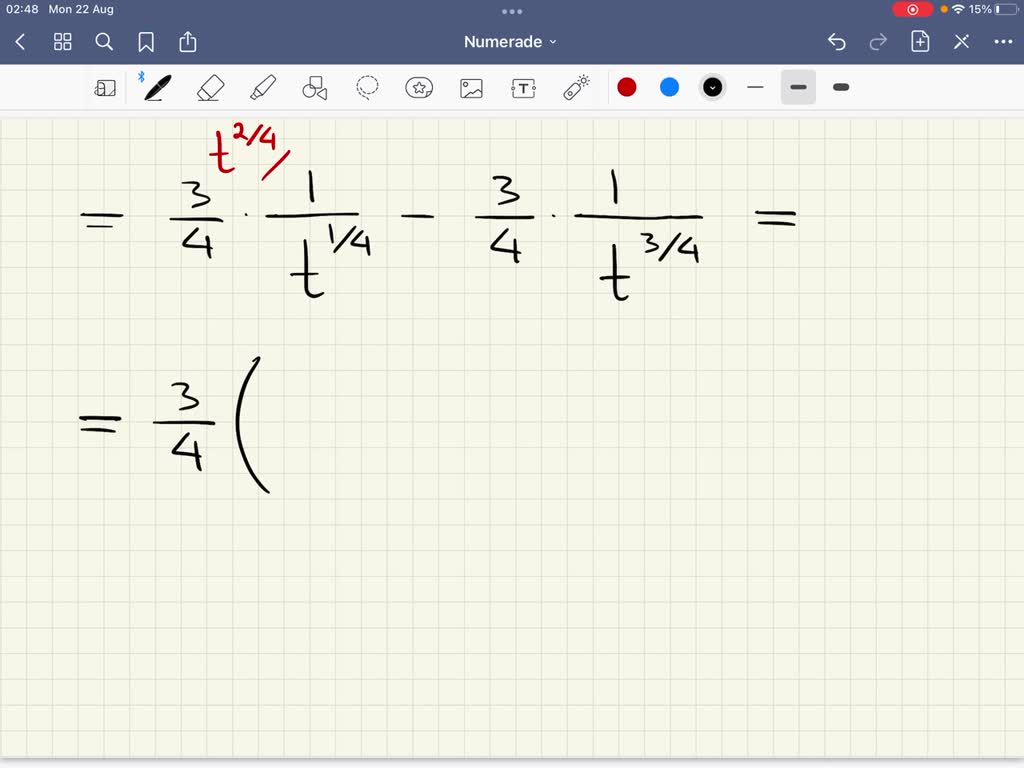1024x768 pixels.
Task: Toggle medium stroke thickness
Action: (798, 87)
